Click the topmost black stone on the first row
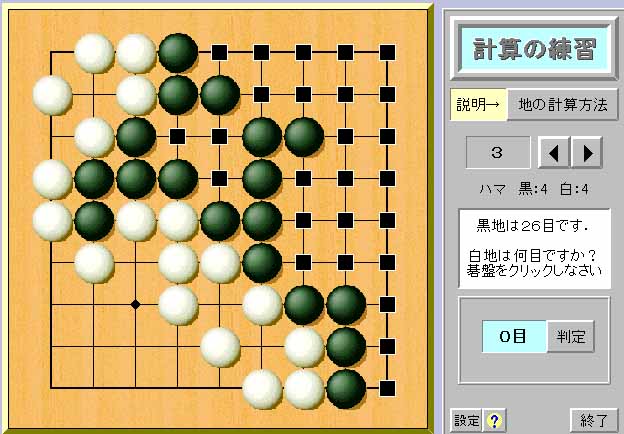624x434 pixels. pos(178,53)
